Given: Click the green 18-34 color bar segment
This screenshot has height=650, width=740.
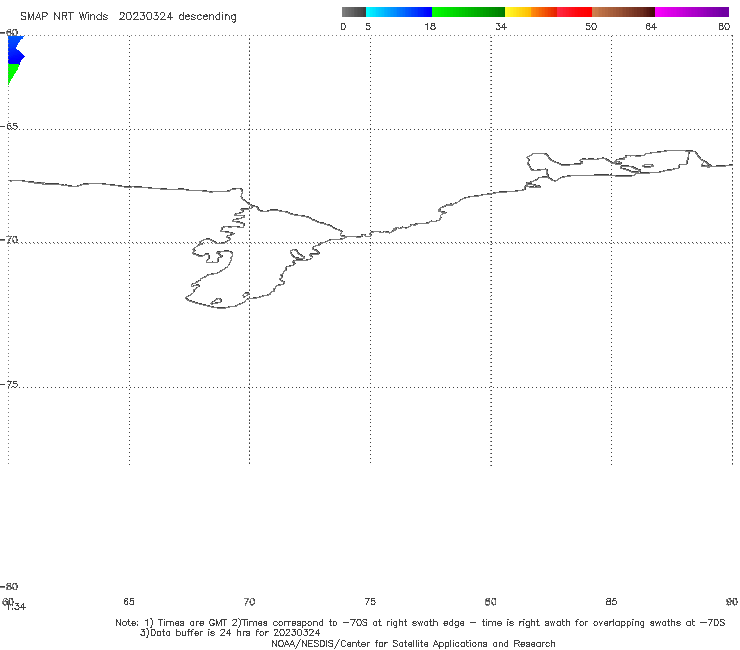Looking at the screenshot, I should tap(468, 12).
